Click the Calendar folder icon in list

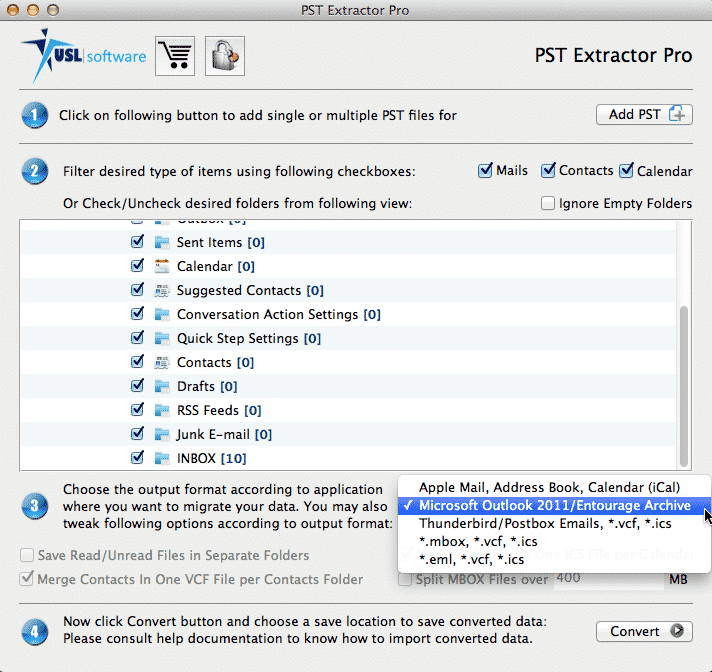click(162, 266)
